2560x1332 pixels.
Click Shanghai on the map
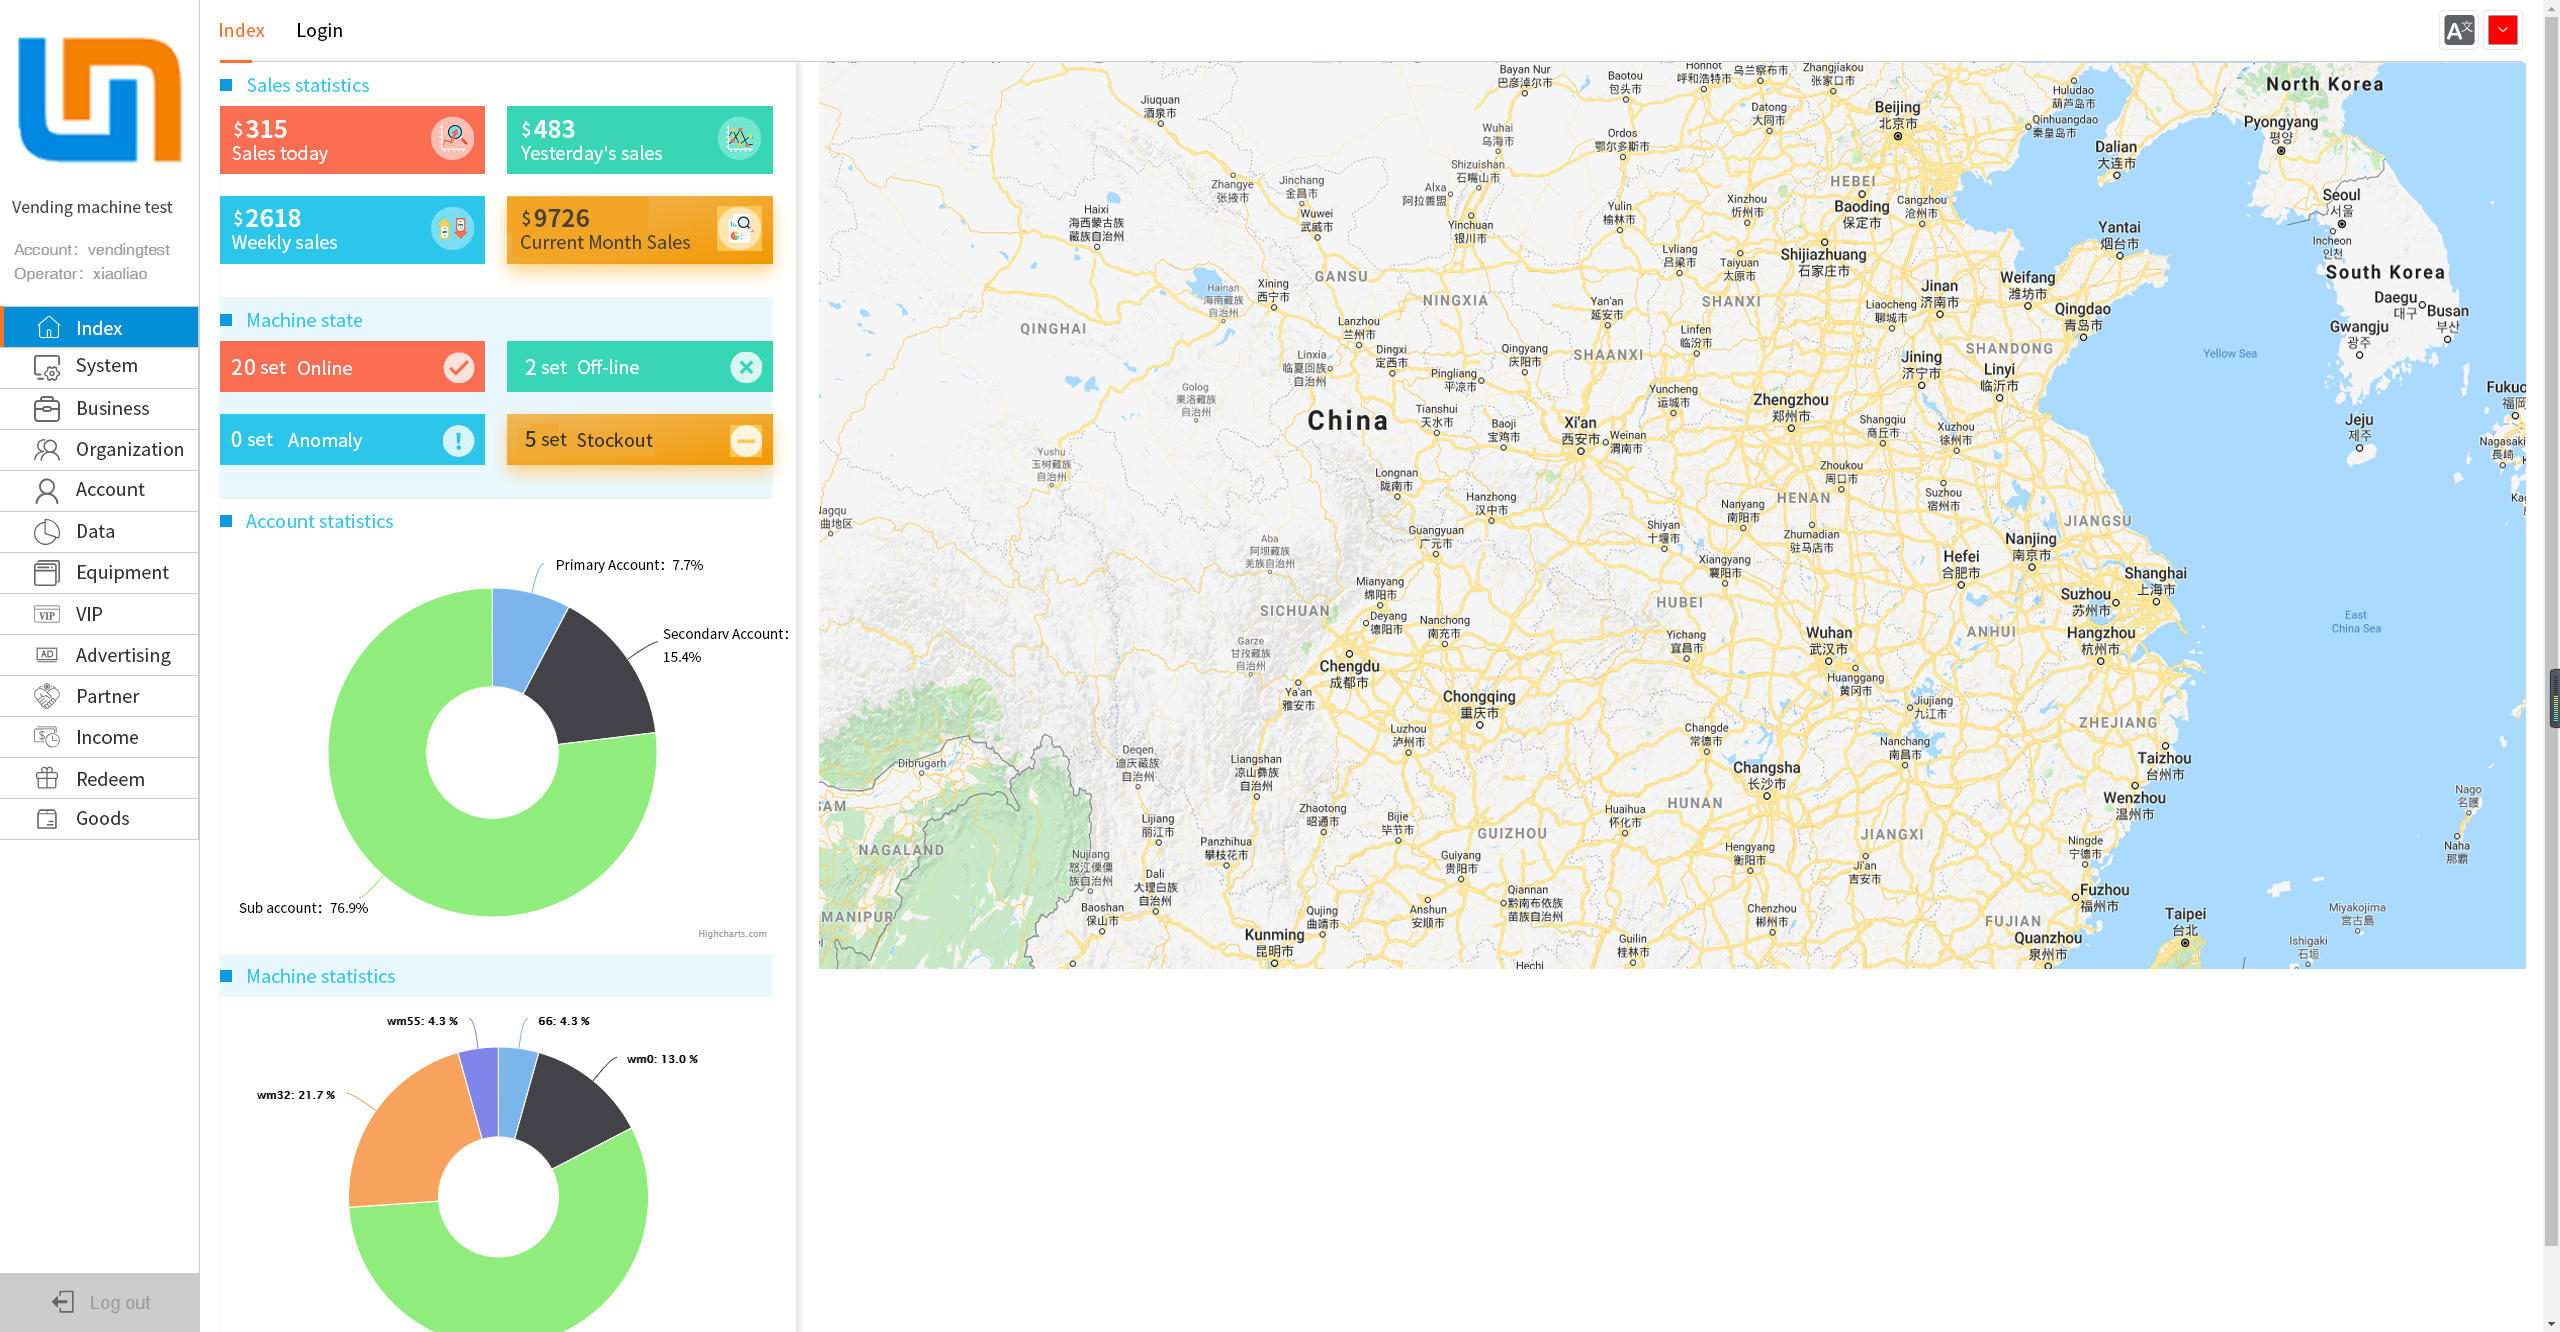tap(2155, 581)
